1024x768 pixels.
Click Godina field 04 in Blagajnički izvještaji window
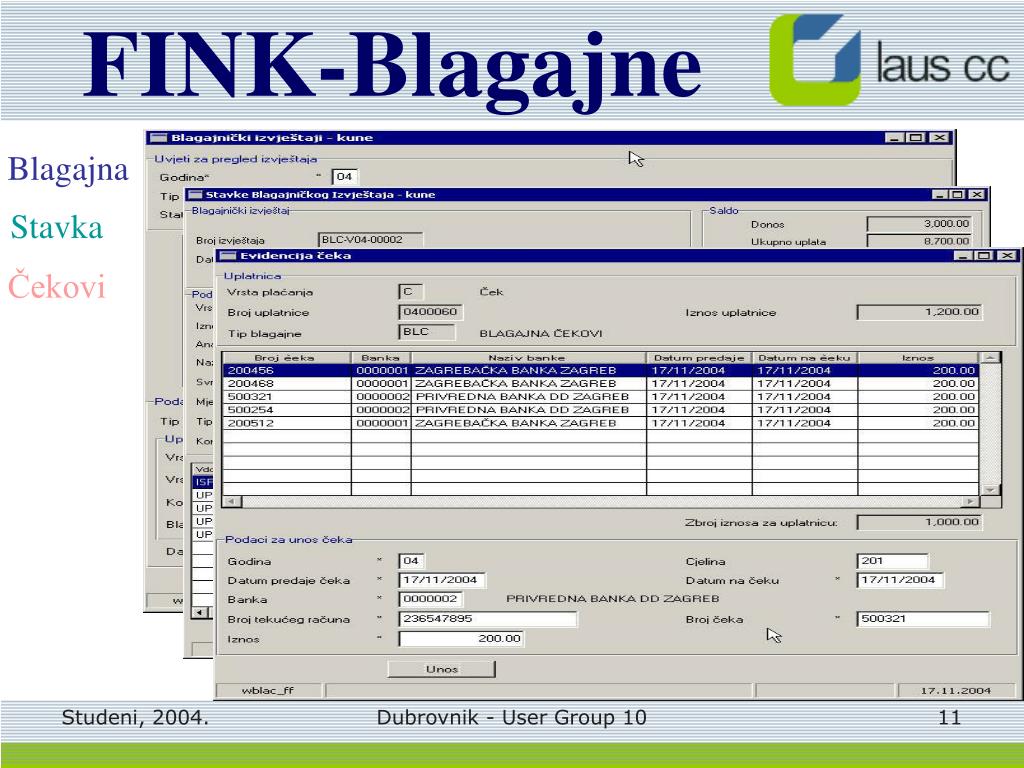tap(345, 176)
